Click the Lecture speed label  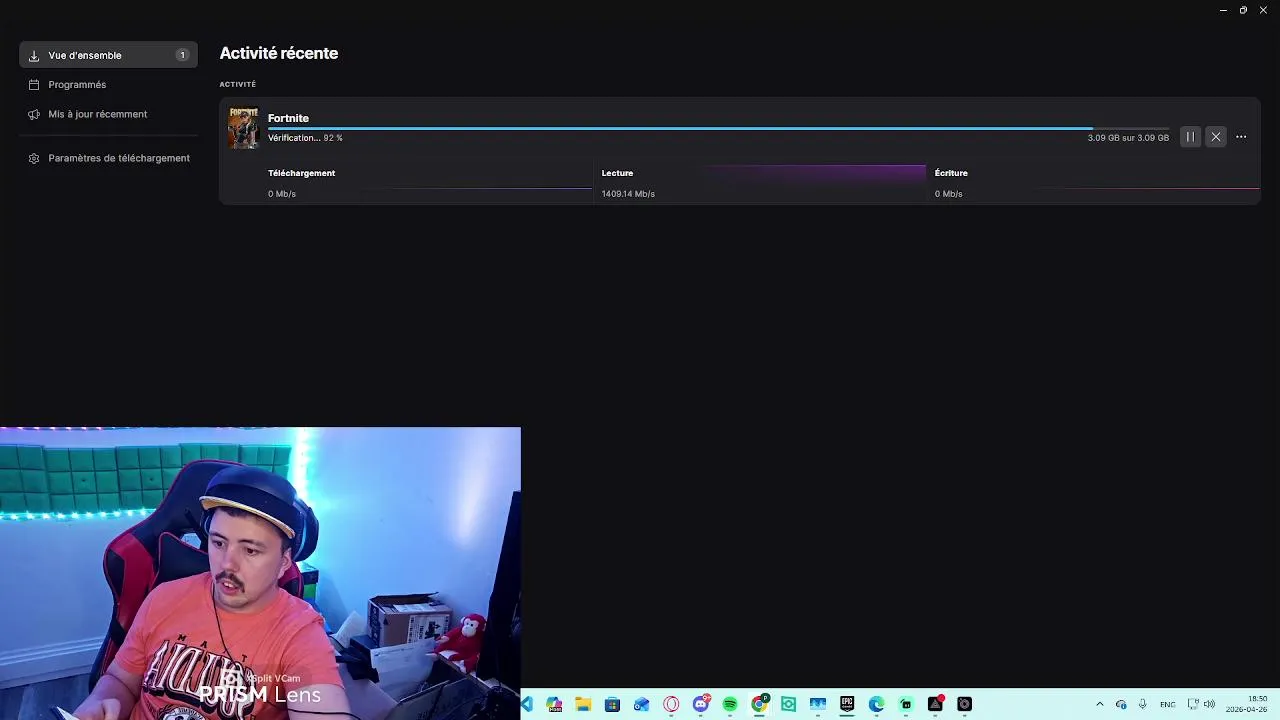(617, 173)
